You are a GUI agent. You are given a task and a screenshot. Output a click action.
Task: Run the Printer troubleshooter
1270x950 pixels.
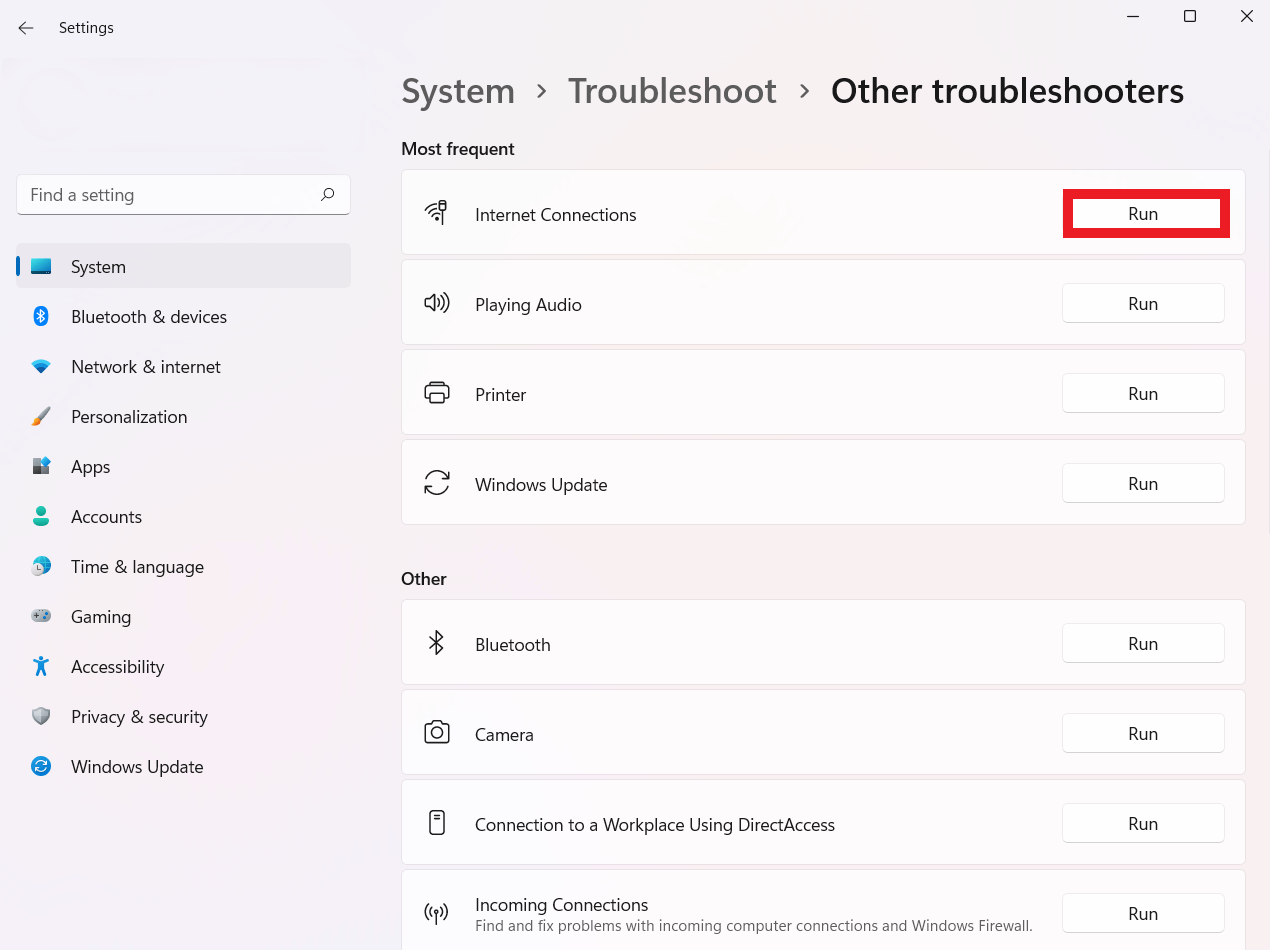click(x=1143, y=394)
